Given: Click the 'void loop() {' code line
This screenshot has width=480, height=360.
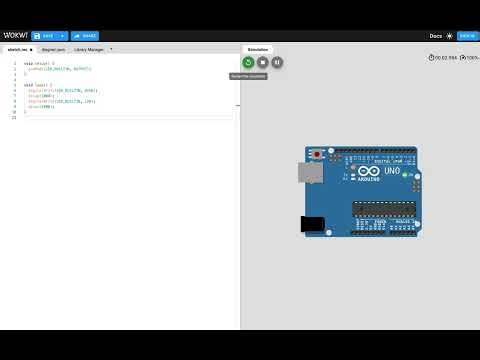Looking at the screenshot, I should 38,85.
